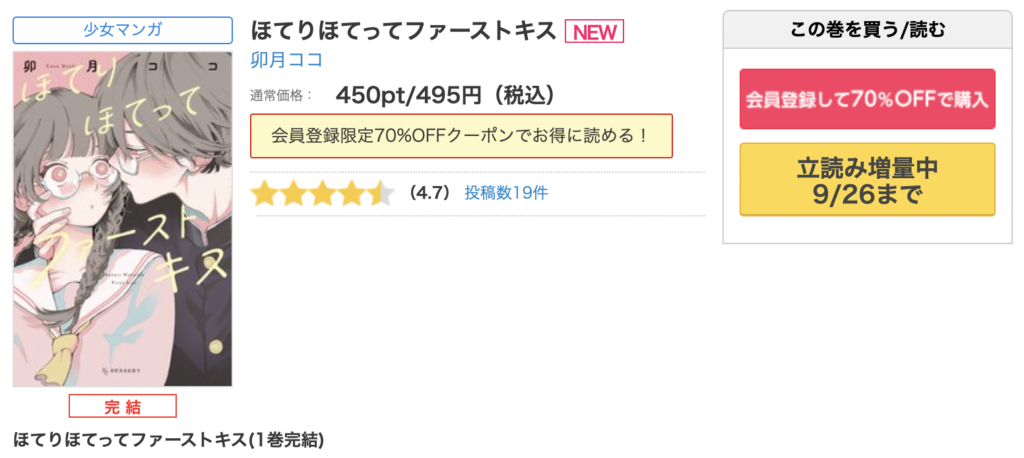Open the manga cover thumbnail
Screen dimensions: 1024x458
[122, 218]
